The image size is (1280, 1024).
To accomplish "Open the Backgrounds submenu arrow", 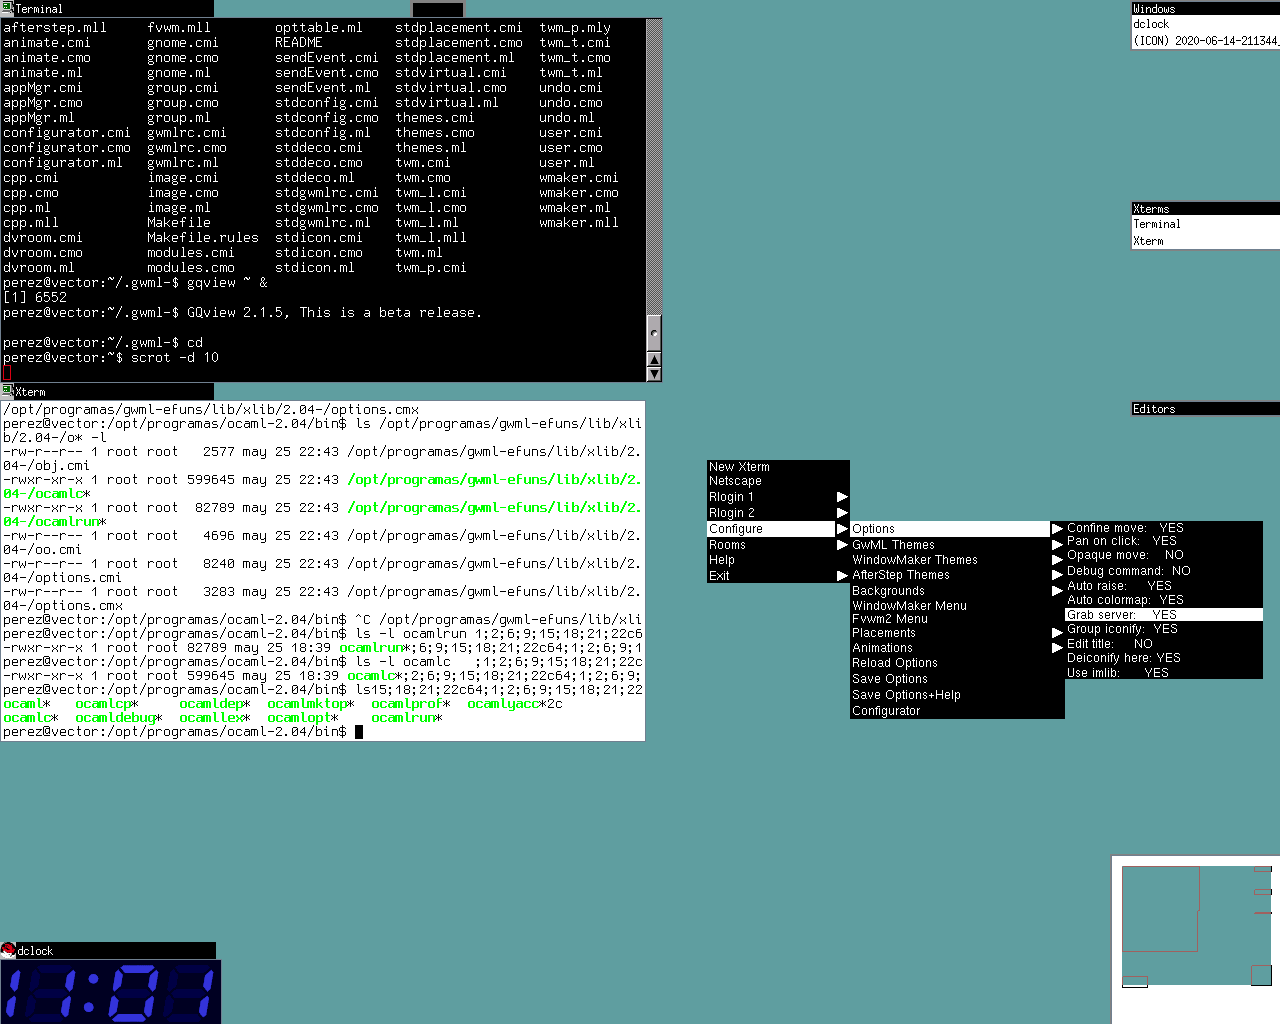I will point(1057,591).
